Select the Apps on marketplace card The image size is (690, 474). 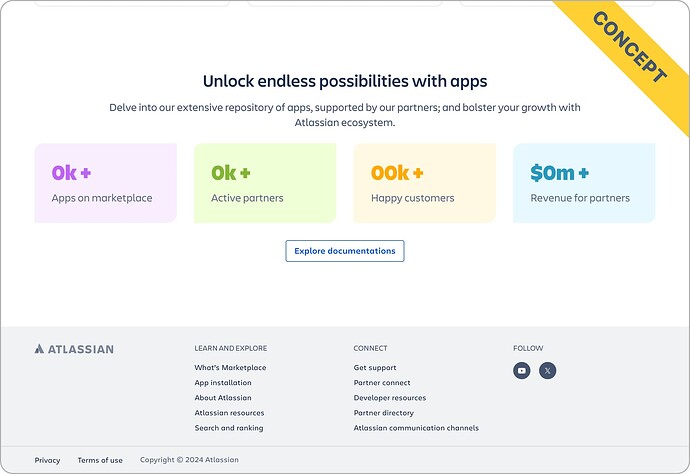click(106, 183)
